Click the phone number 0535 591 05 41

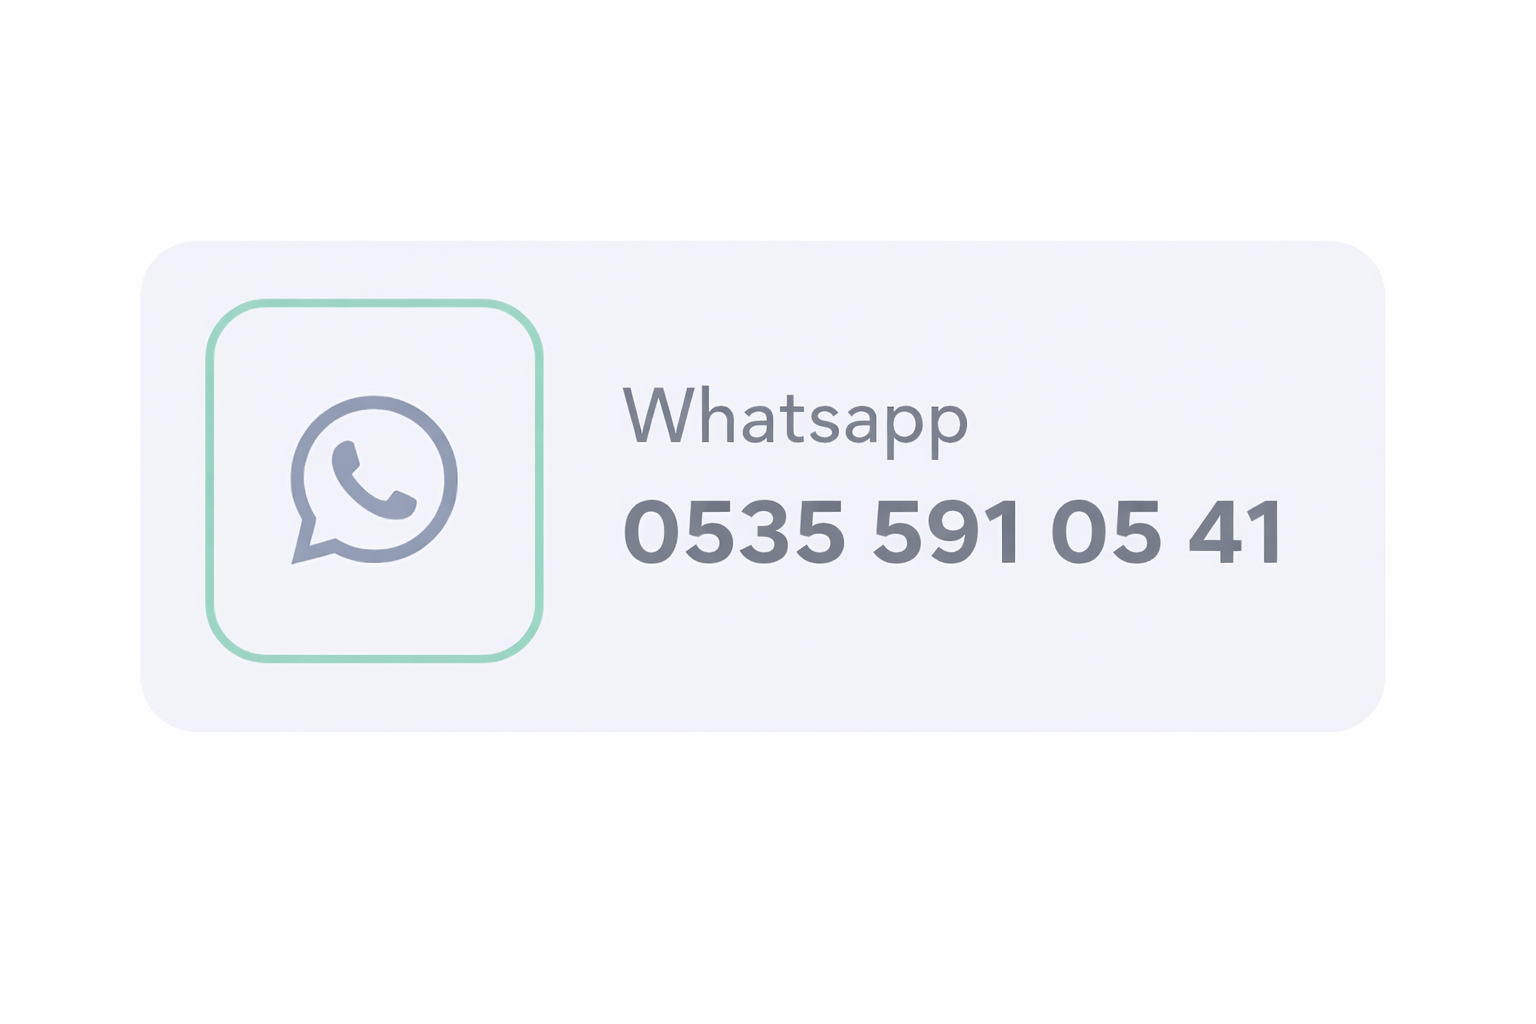[x=952, y=532]
